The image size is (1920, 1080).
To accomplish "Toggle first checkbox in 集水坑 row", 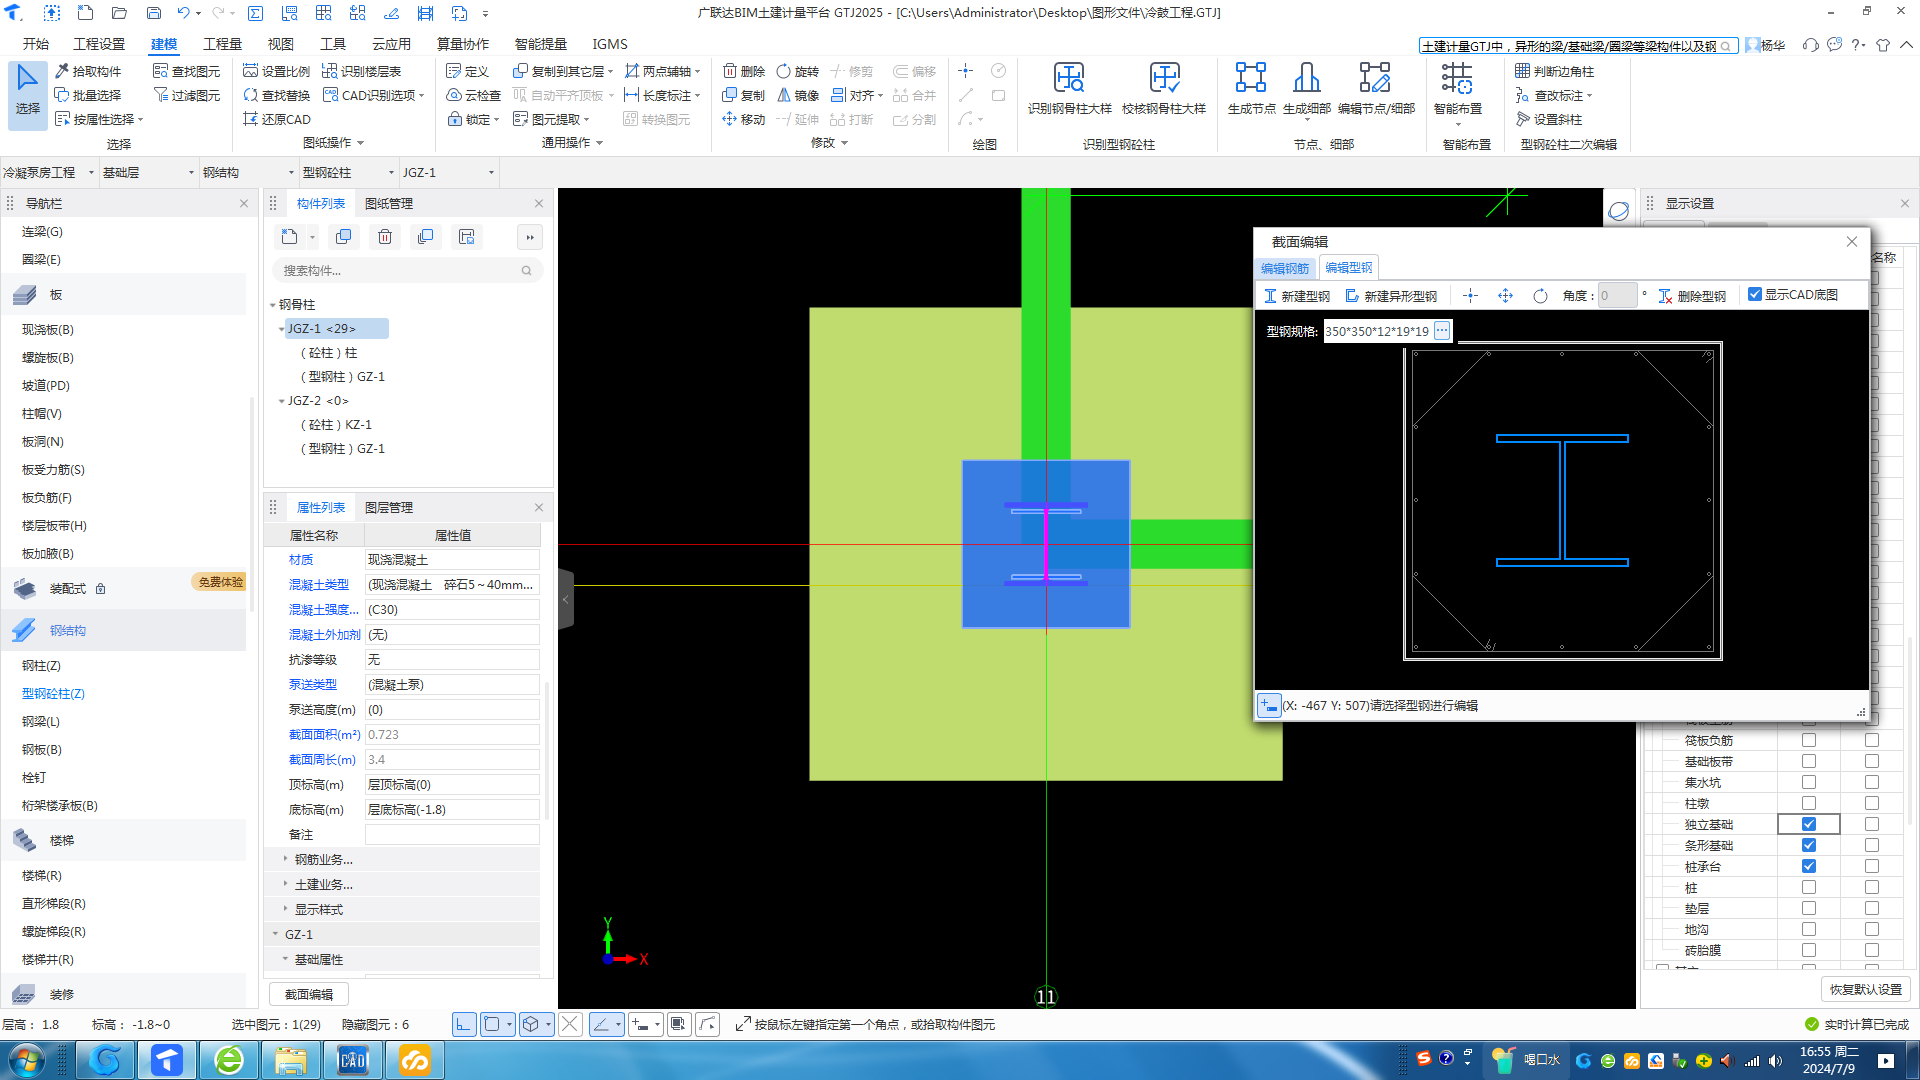I will 1809,782.
